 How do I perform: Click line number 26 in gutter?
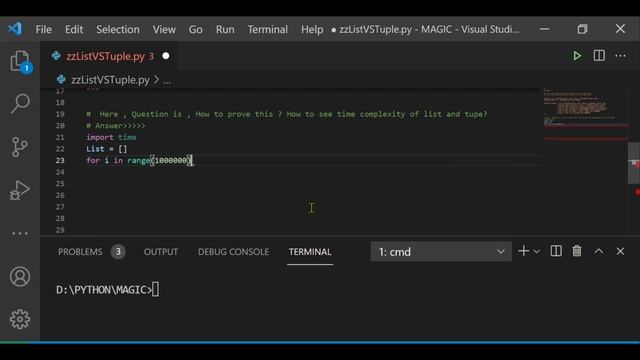point(60,195)
